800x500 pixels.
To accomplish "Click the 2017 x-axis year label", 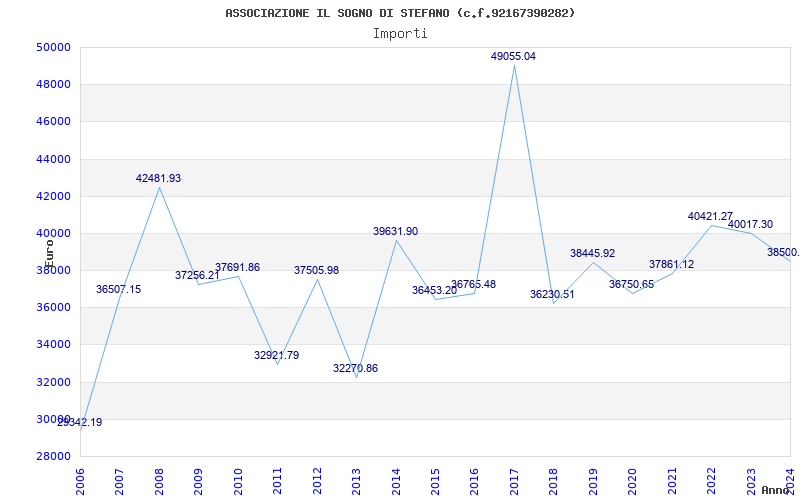I will pos(514,482).
